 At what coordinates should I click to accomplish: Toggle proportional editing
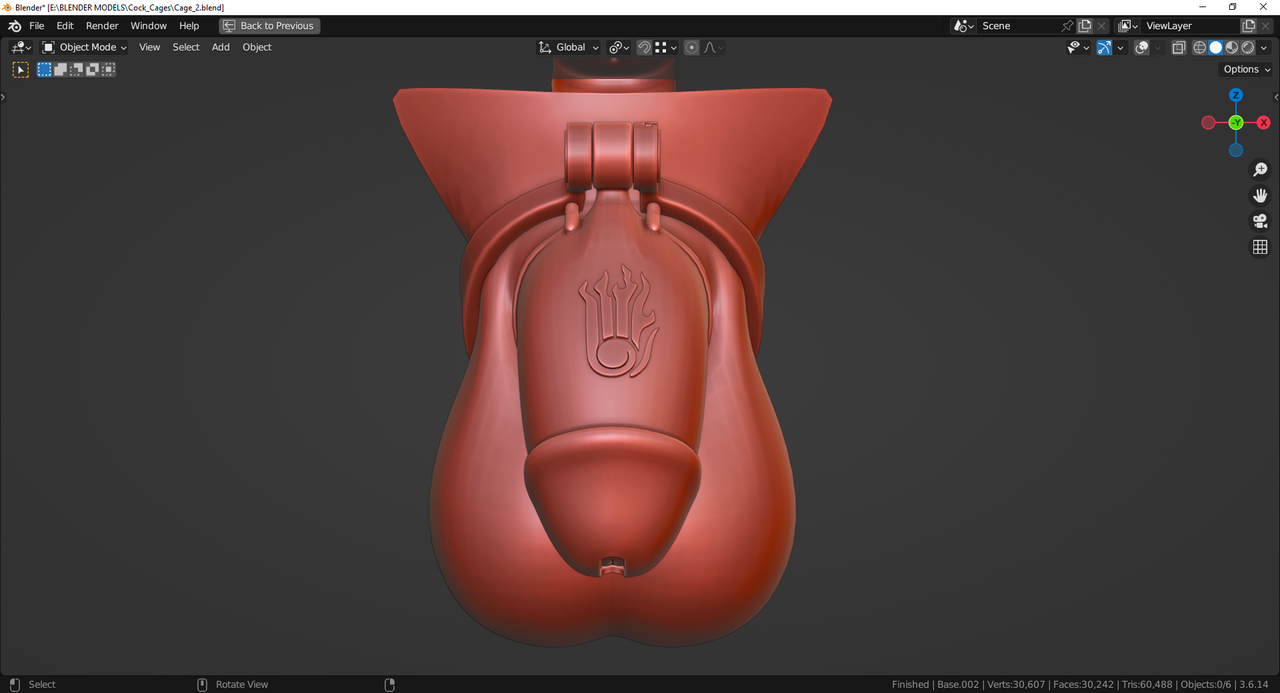click(x=692, y=47)
